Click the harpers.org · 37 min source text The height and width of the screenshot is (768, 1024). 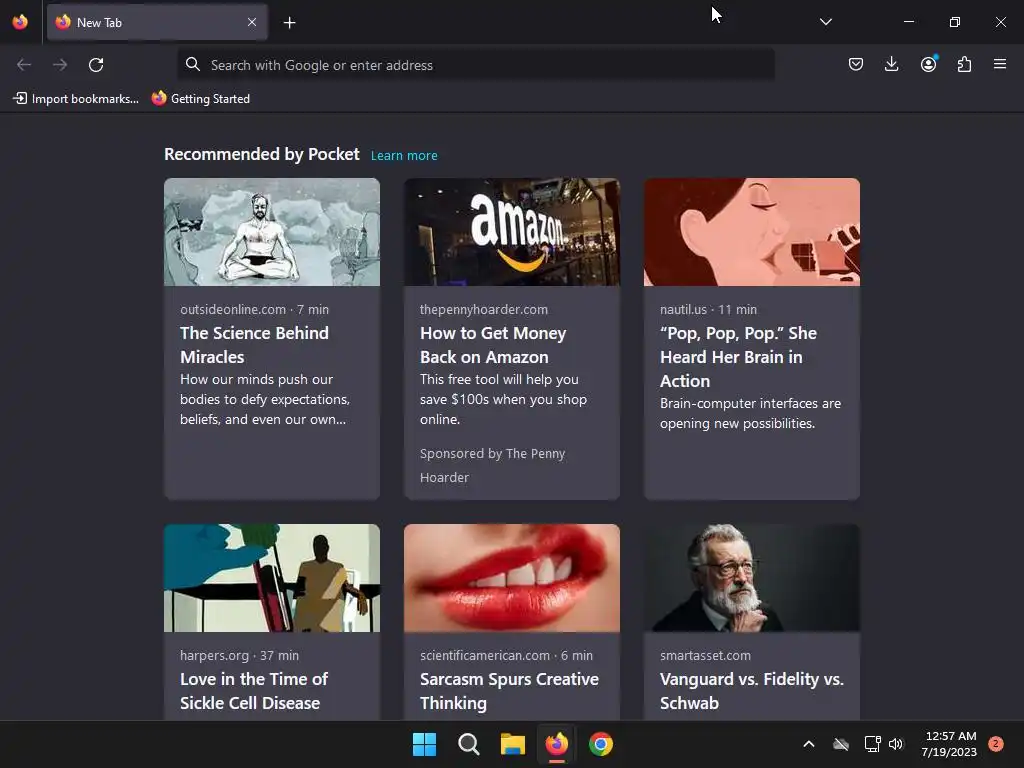240,655
